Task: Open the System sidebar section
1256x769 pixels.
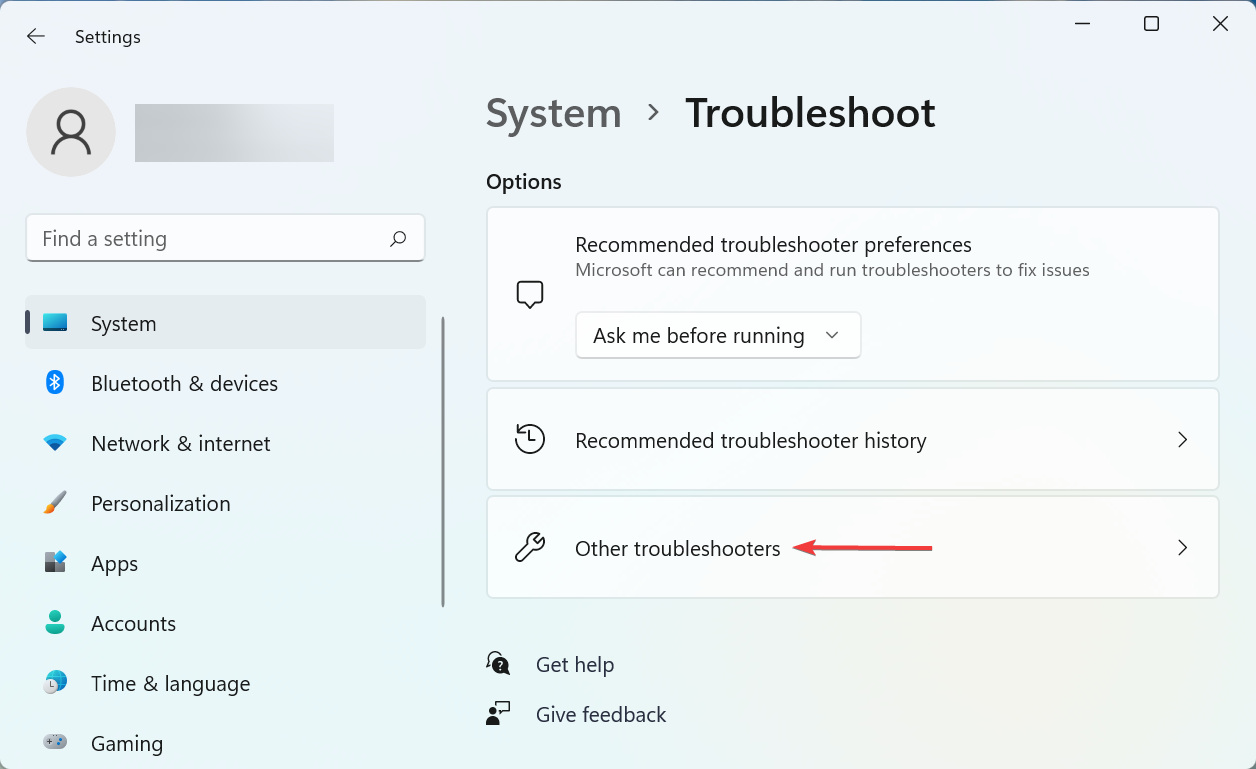Action: pyautogui.click(x=226, y=323)
